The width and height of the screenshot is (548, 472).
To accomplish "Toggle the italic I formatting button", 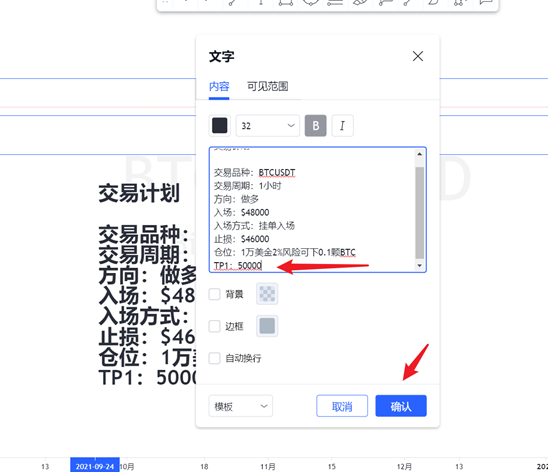I will click(x=342, y=125).
